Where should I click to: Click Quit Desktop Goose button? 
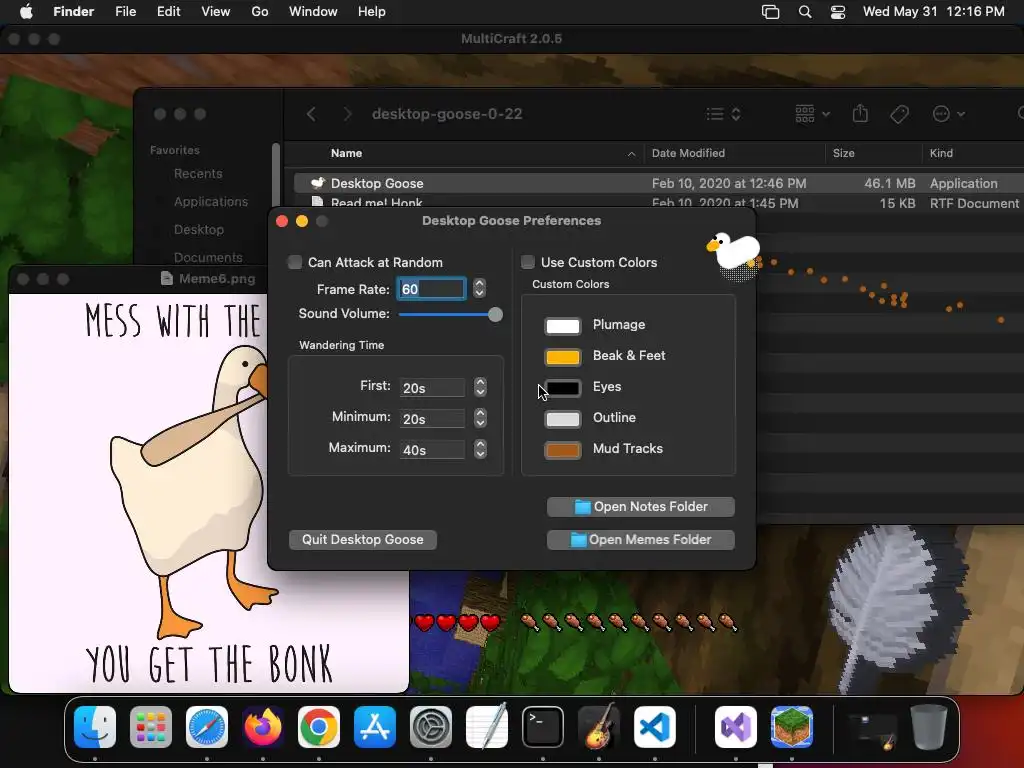[362, 539]
